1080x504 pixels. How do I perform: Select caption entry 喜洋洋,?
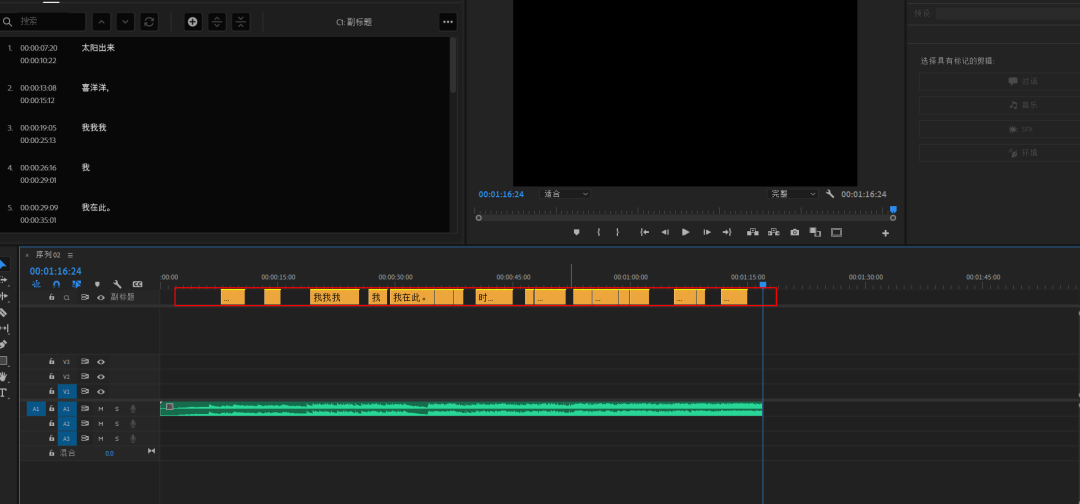click(x=95, y=88)
